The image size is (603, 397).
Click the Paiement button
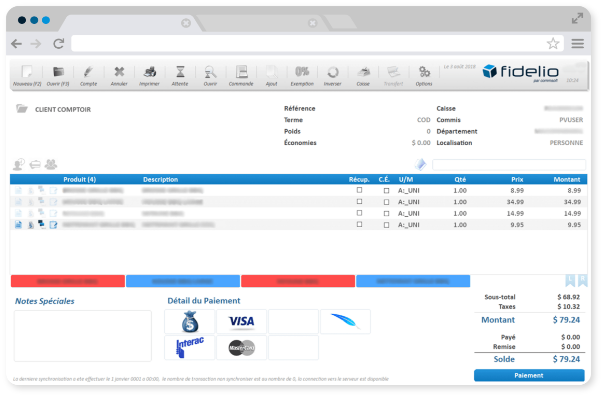[x=529, y=375]
